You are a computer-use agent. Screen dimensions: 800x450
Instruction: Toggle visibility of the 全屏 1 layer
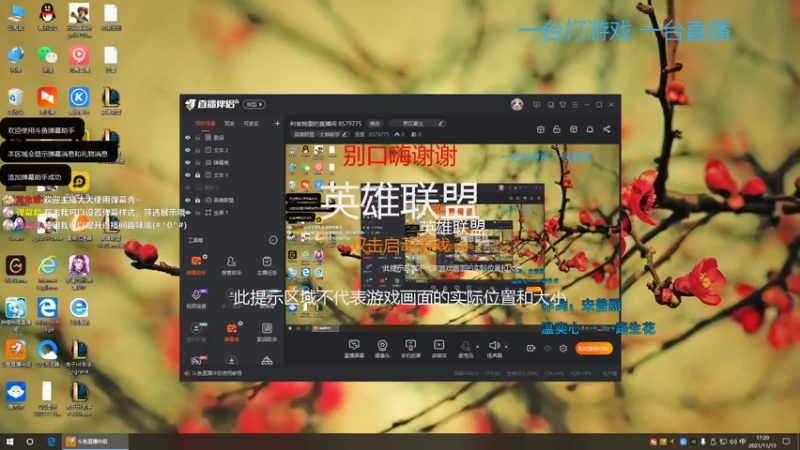[188, 212]
